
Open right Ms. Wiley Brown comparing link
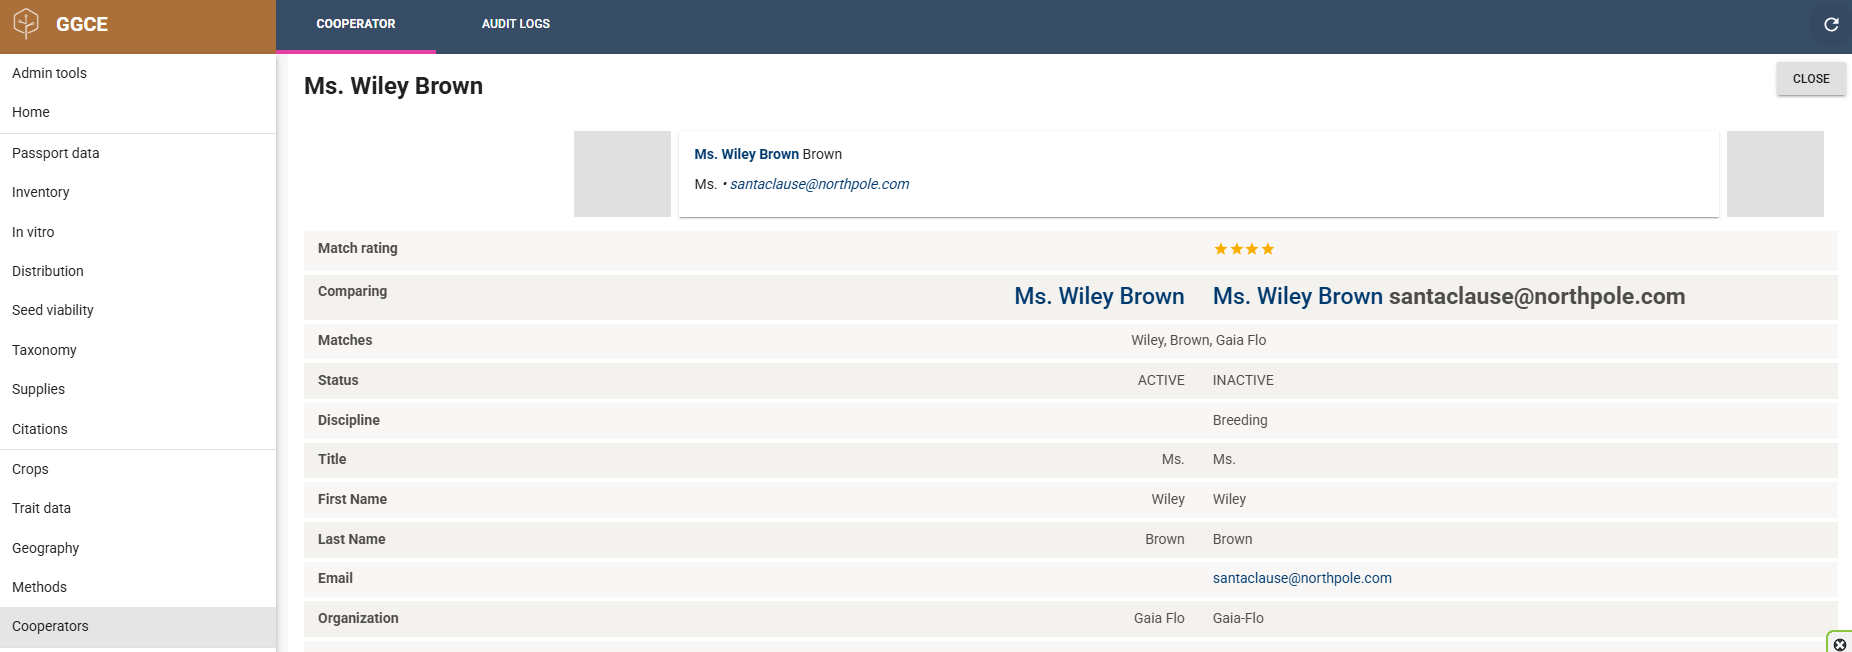click(x=1297, y=296)
